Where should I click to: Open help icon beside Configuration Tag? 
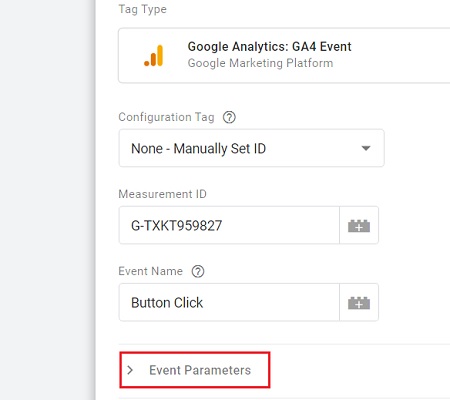coord(229,117)
